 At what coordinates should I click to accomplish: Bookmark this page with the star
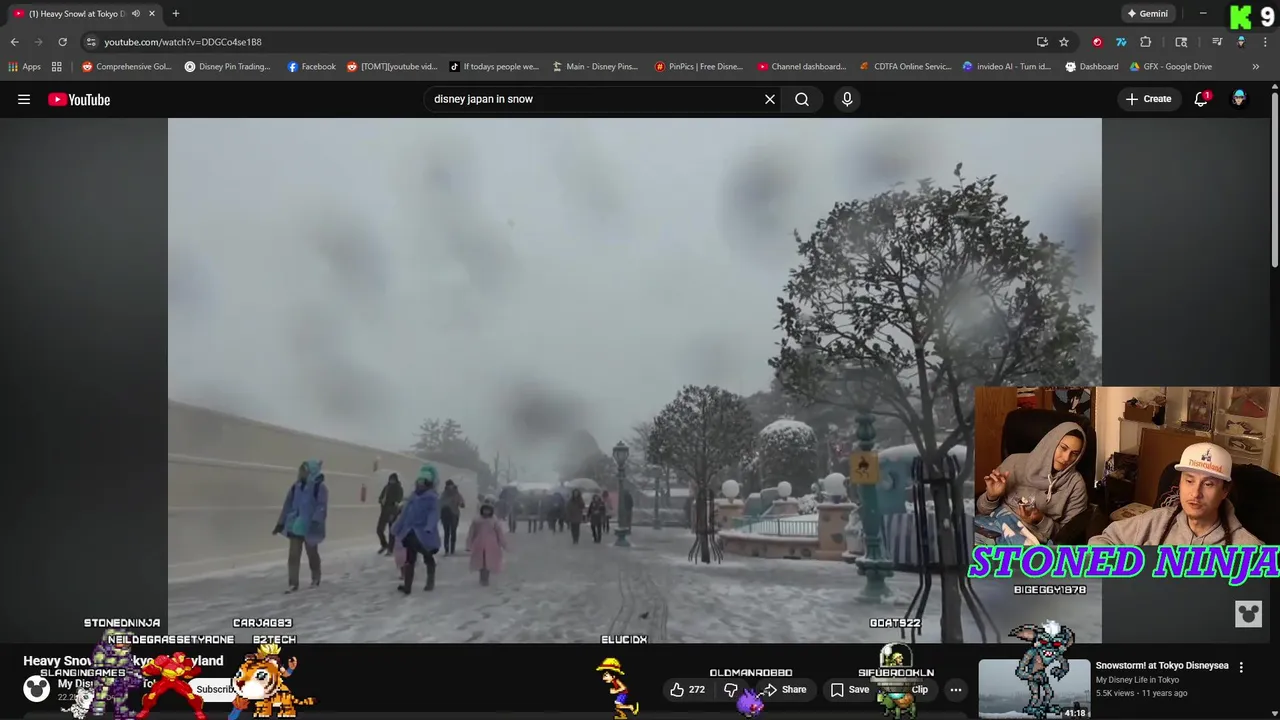pos(1064,42)
